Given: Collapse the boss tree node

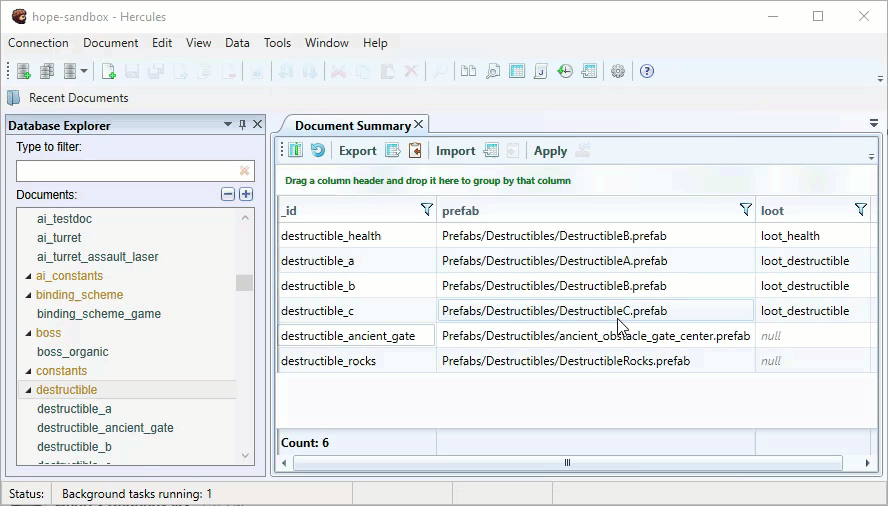Looking at the screenshot, I should (28, 333).
